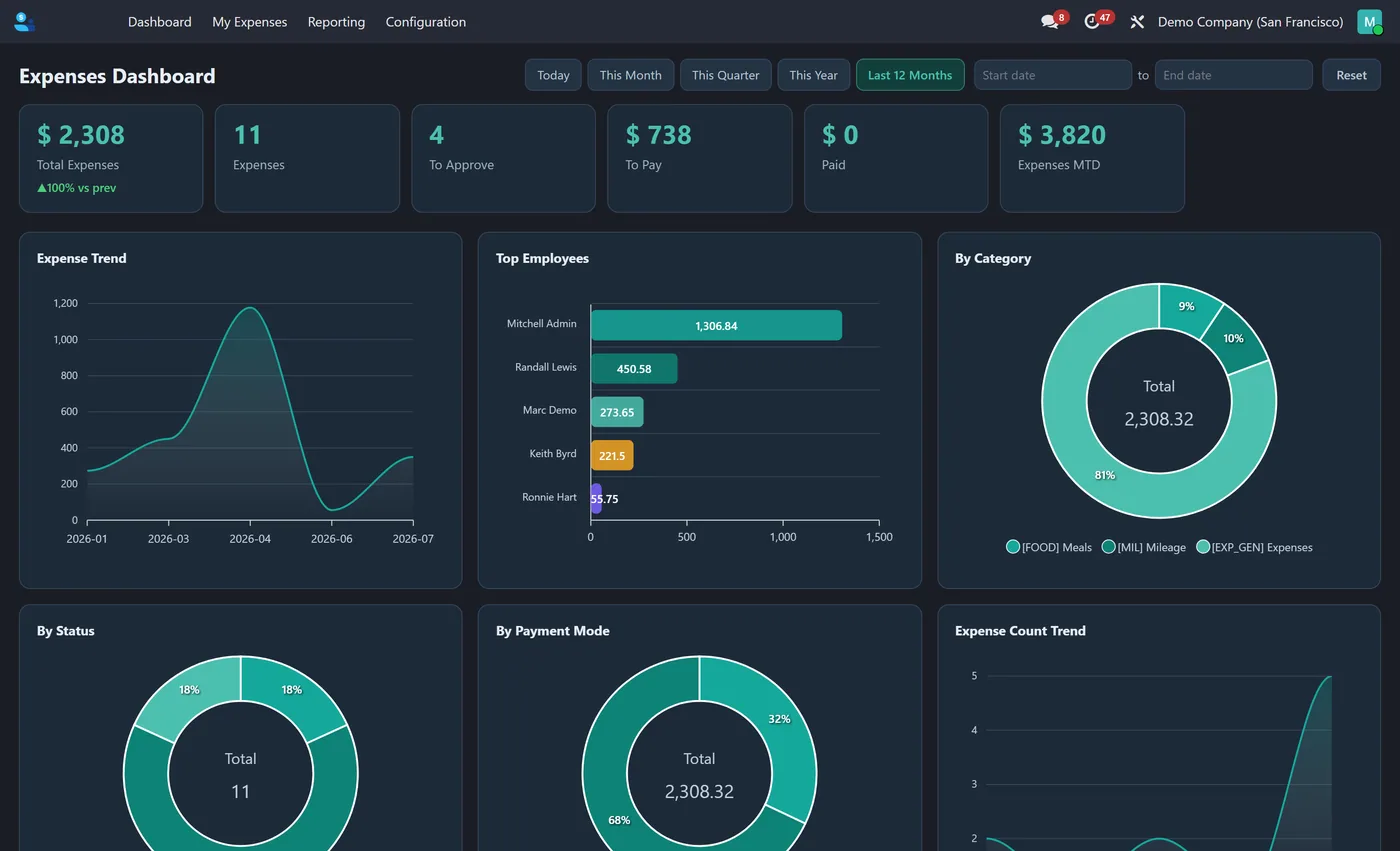Open the To Approve card
Viewport: 1400px width, 851px height.
(x=503, y=158)
